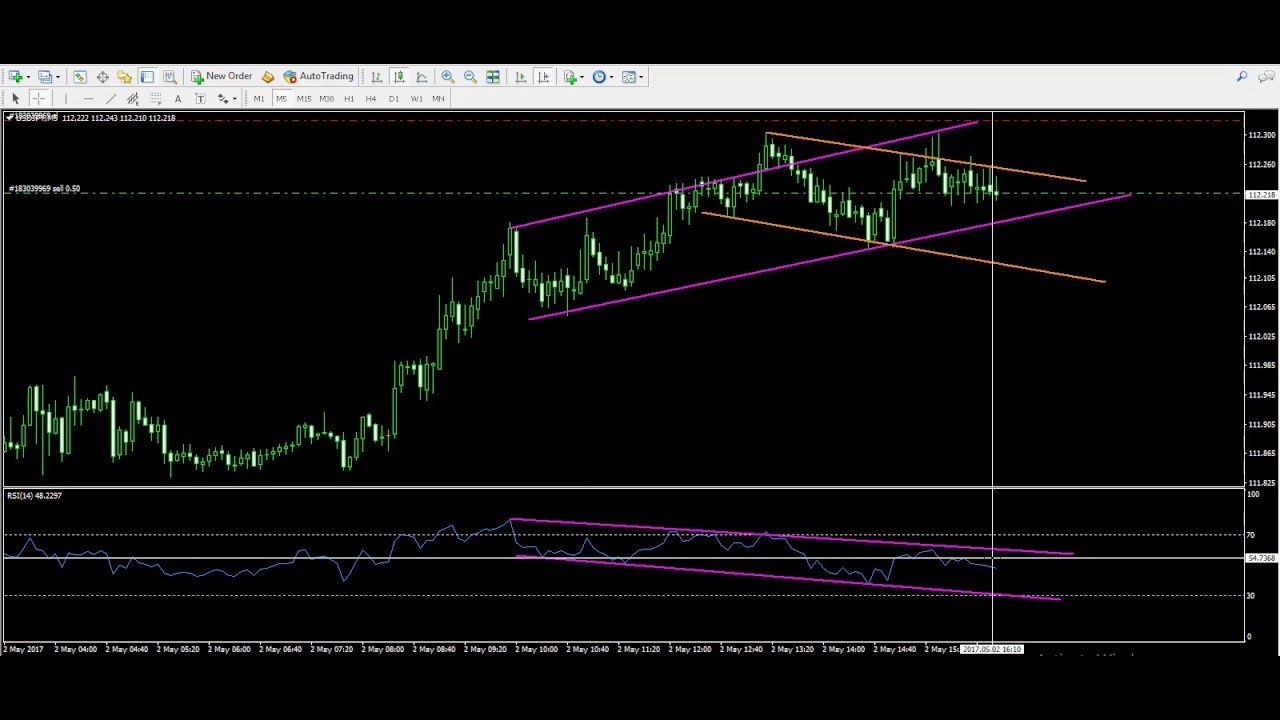Toggle the AutoTrading button
The image size is (1280, 720).
coord(318,77)
